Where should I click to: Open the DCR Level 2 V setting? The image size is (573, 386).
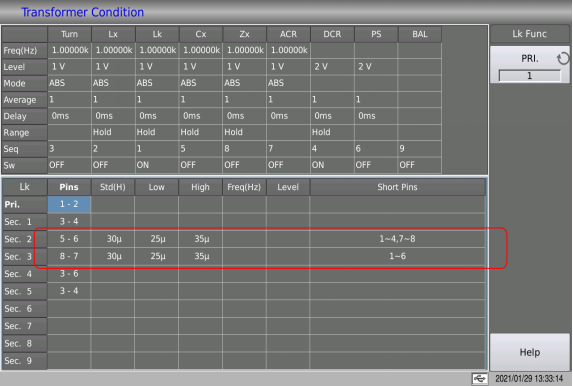point(332,67)
